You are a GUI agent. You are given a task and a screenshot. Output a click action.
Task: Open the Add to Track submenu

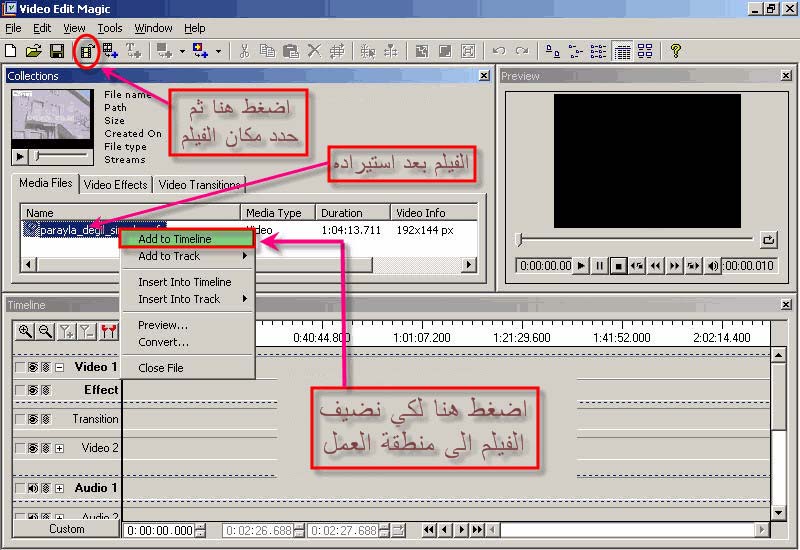click(187, 256)
